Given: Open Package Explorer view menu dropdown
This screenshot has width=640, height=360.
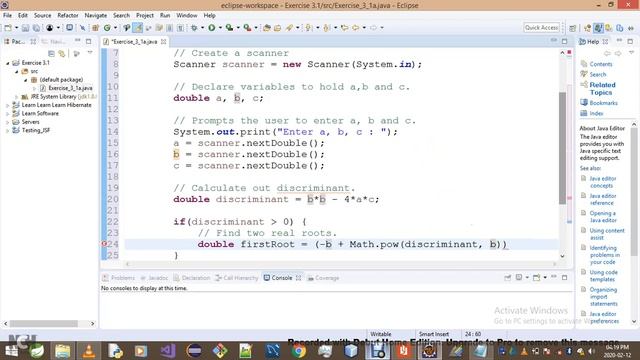Looking at the screenshot, I should pyautogui.click(x=90, y=53).
